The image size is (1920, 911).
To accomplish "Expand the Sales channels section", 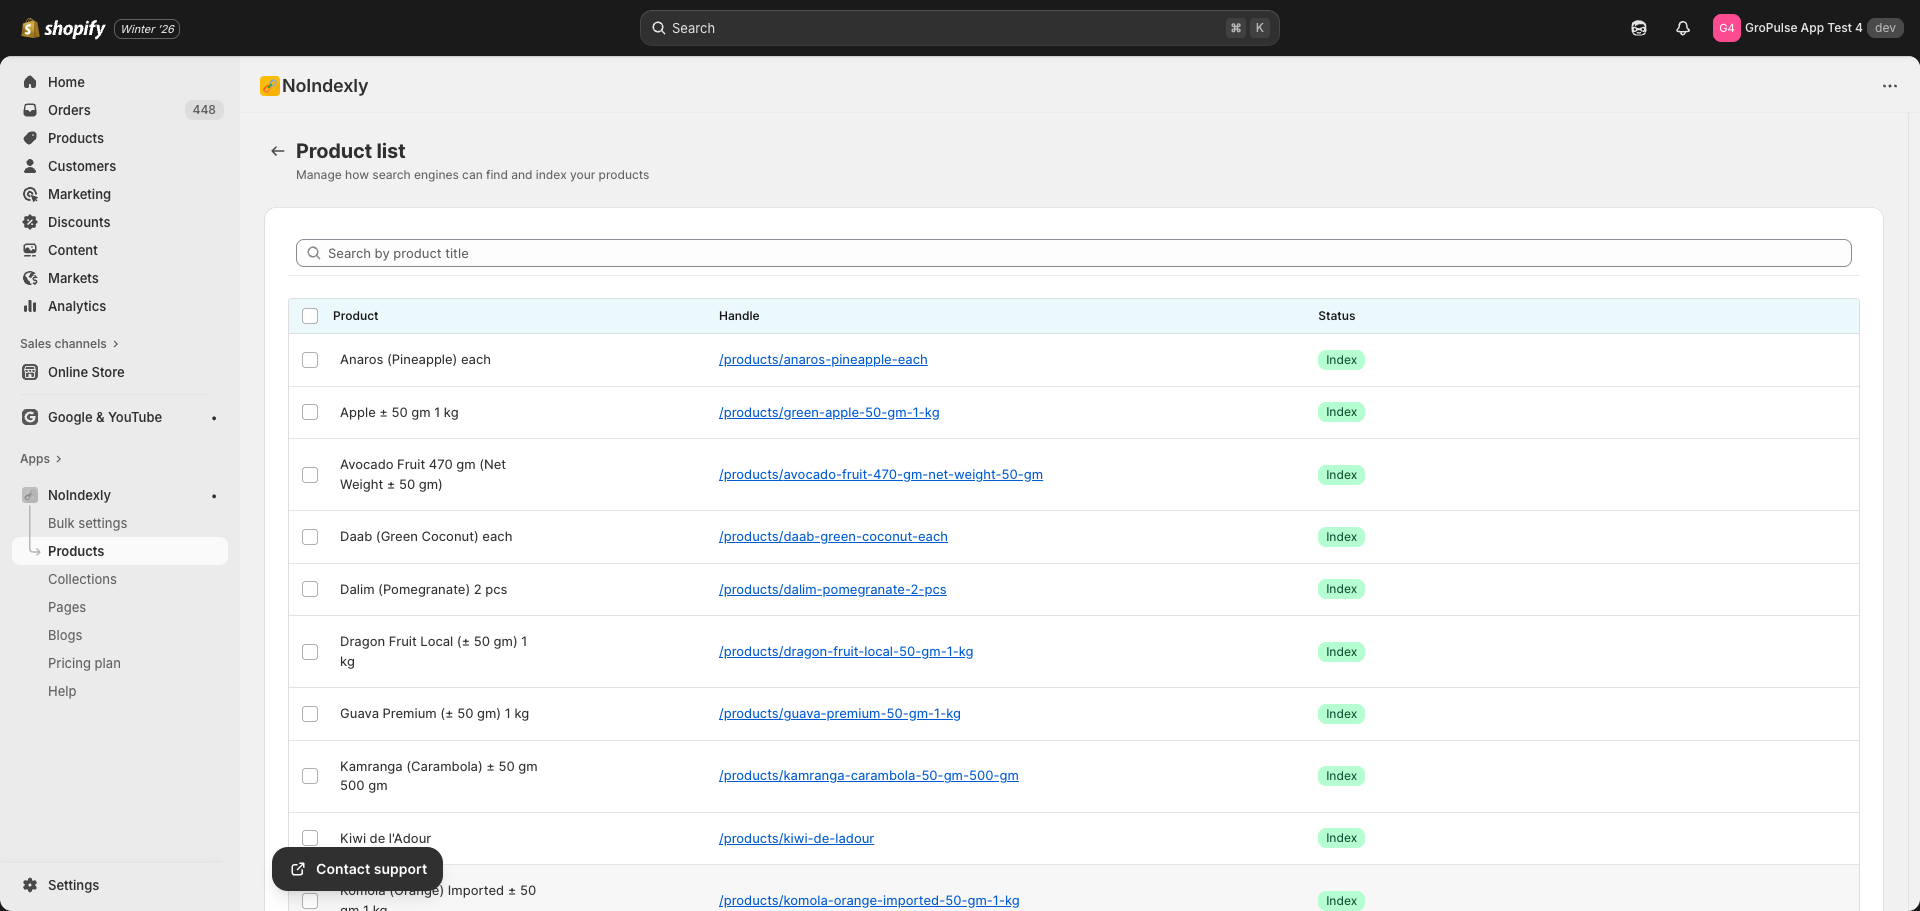I will pos(68,343).
